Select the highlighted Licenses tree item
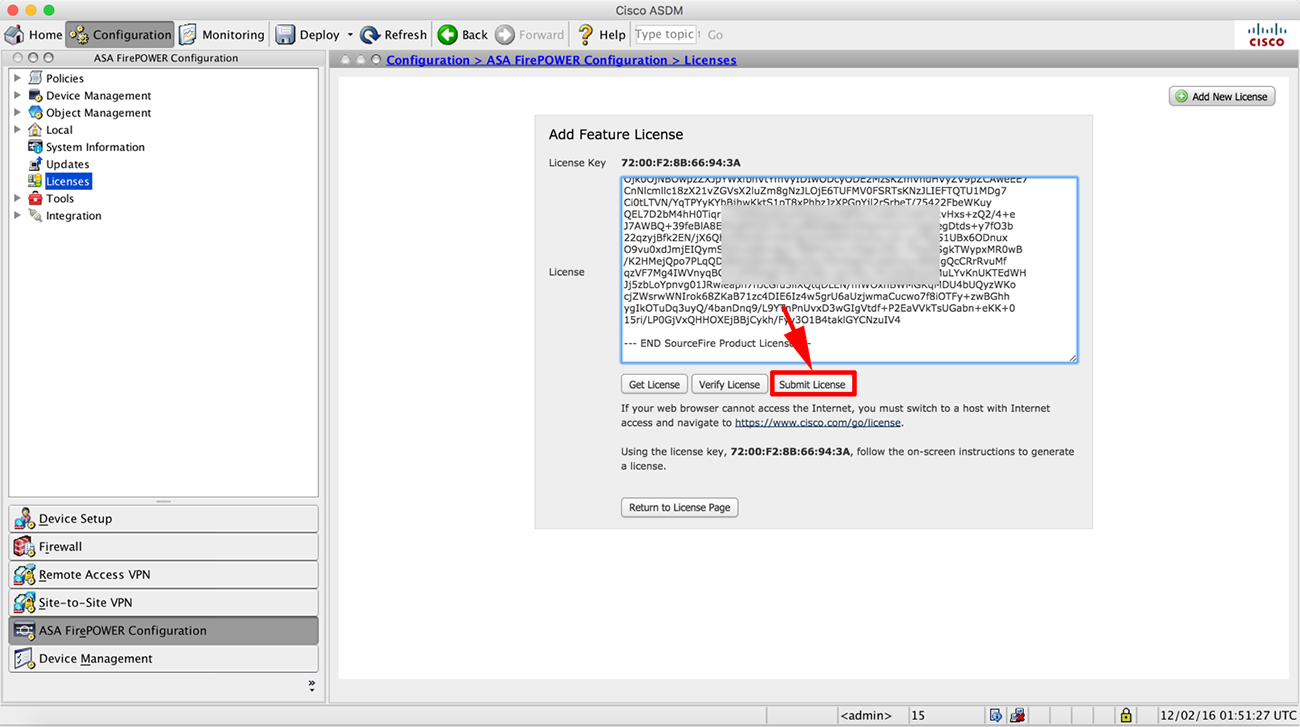This screenshot has height=727, width=1300. tap(68, 181)
